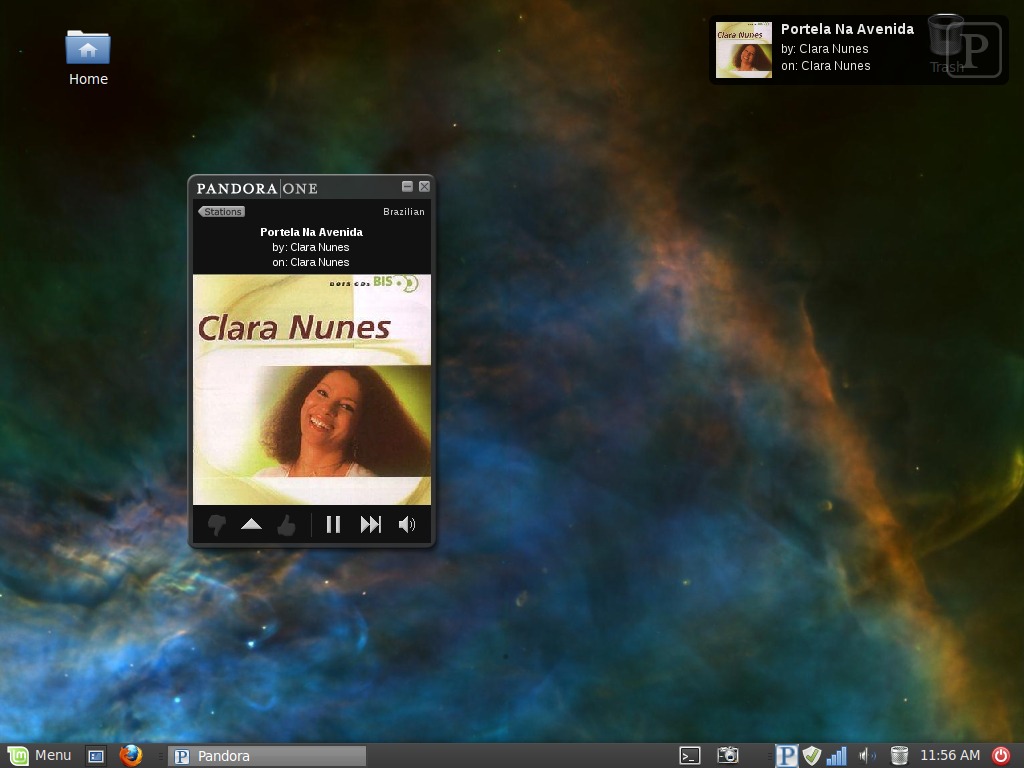Click the red power quit button
The width and height of the screenshot is (1024, 768).
click(1000, 756)
